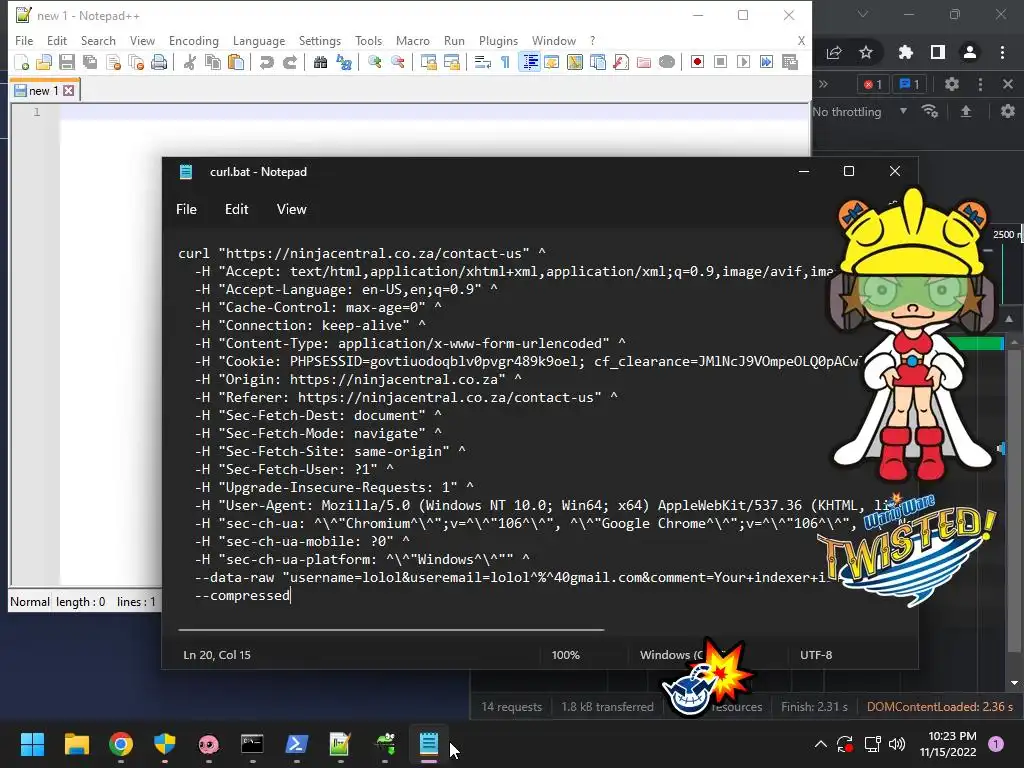Click 'Ln 20, Col 15' in Notepad status bar
This screenshot has height=768, width=1024.
(x=217, y=654)
